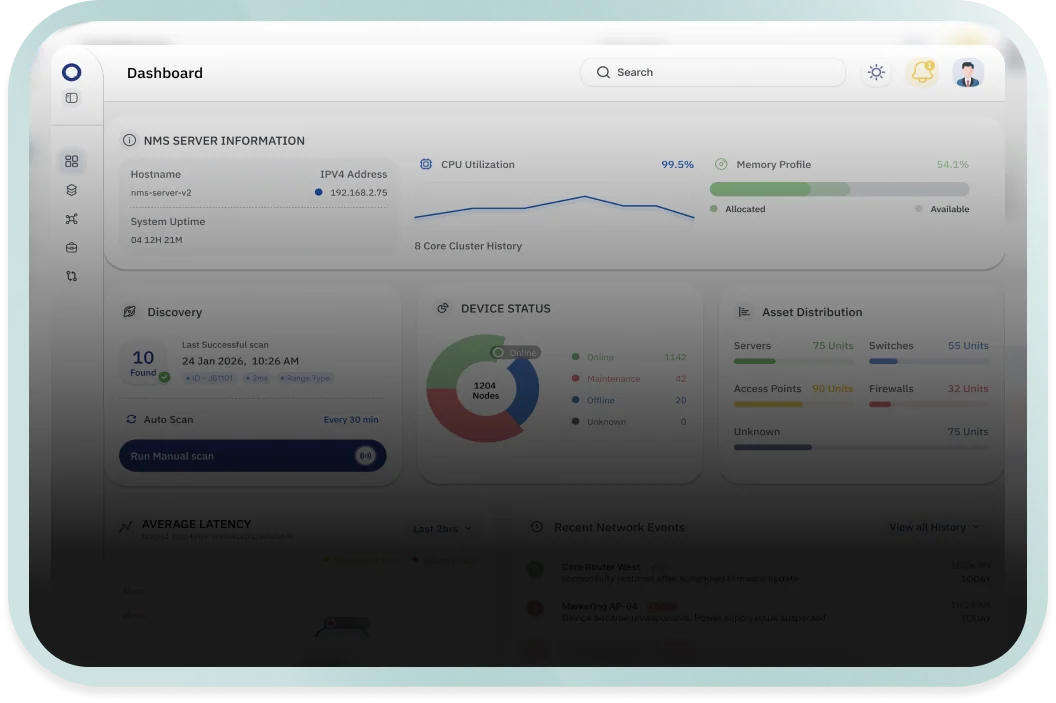Open the briefcase icon in the sidebar
The width and height of the screenshot is (1056, 703).
click(71, 248)
